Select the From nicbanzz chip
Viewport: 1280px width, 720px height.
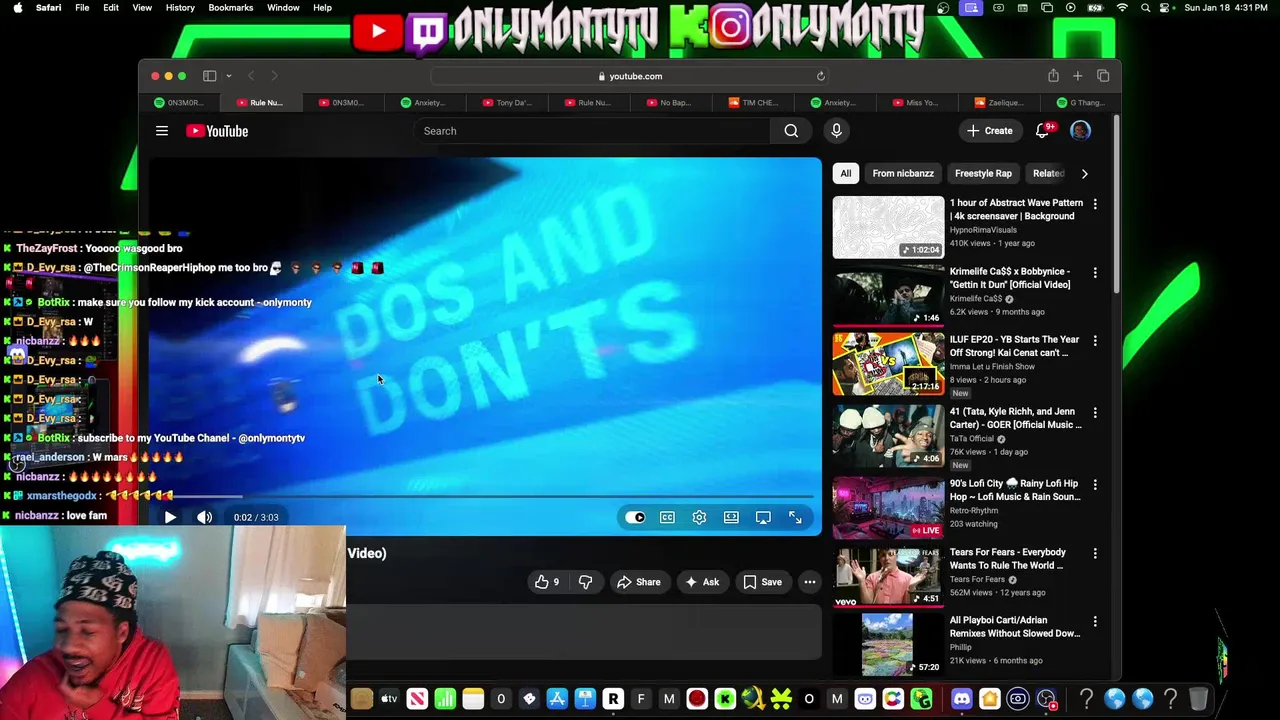coord(903,173)
